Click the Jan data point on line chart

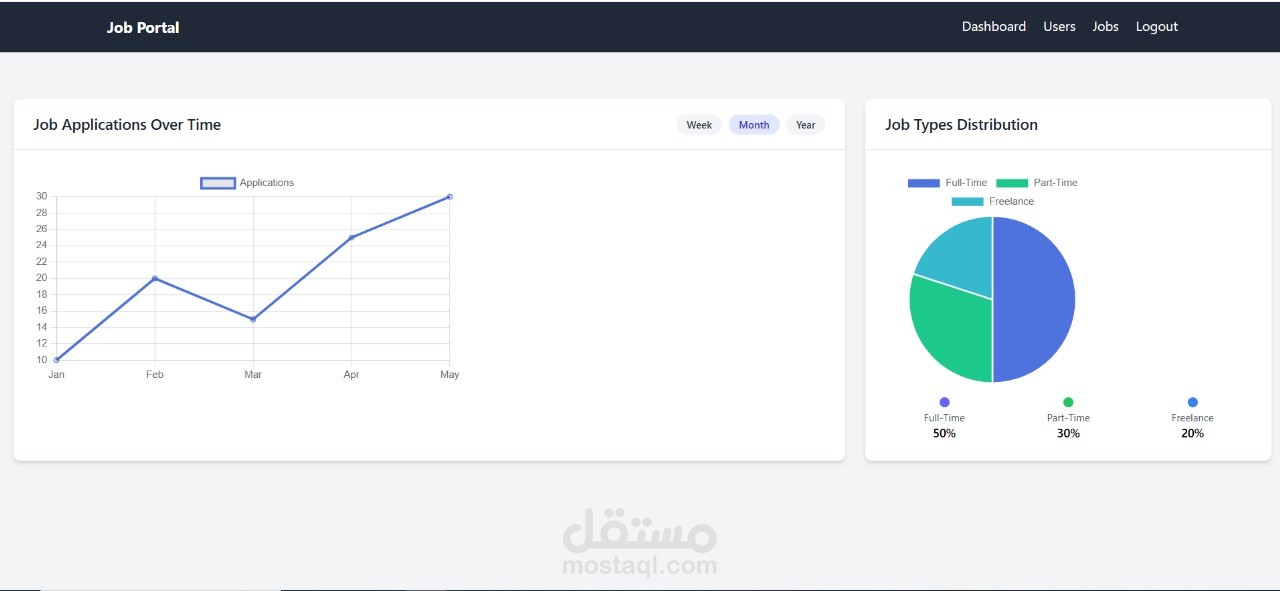56,360
